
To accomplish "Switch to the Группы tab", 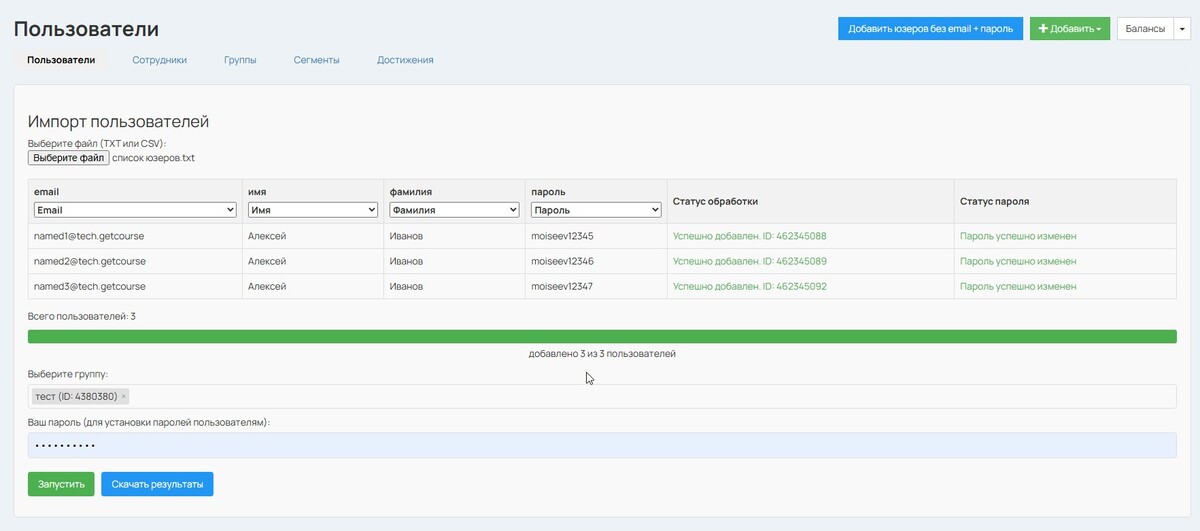I will [240, 60].
